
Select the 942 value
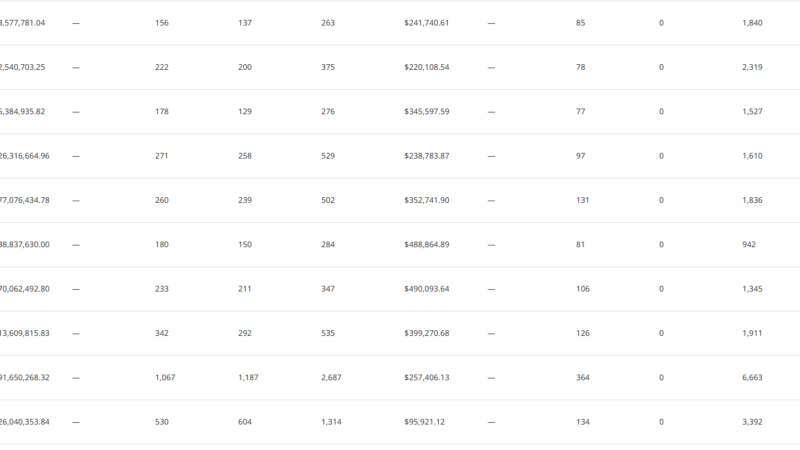(x=749, y=245)
